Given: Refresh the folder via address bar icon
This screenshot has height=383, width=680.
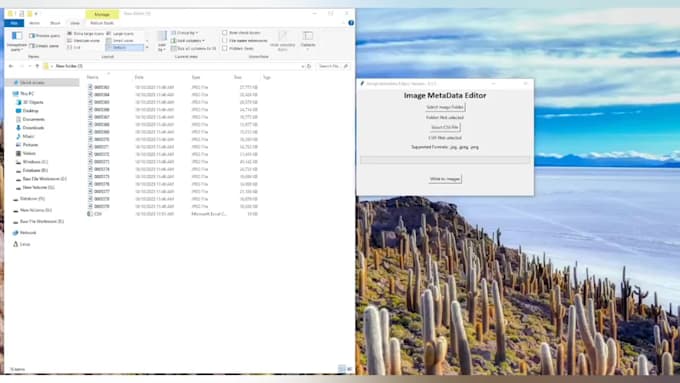Looking at the screenshot, I should point(309,66).
